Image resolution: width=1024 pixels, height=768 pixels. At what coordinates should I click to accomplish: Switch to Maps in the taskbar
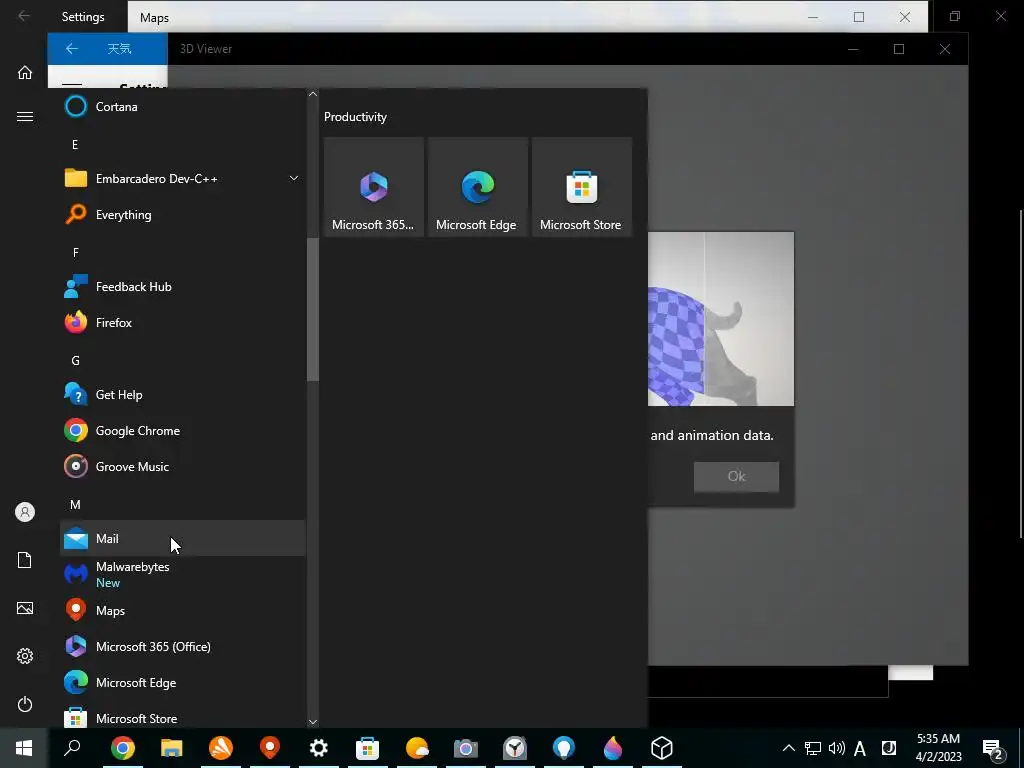pyautogui.click(x=270, y=748)
